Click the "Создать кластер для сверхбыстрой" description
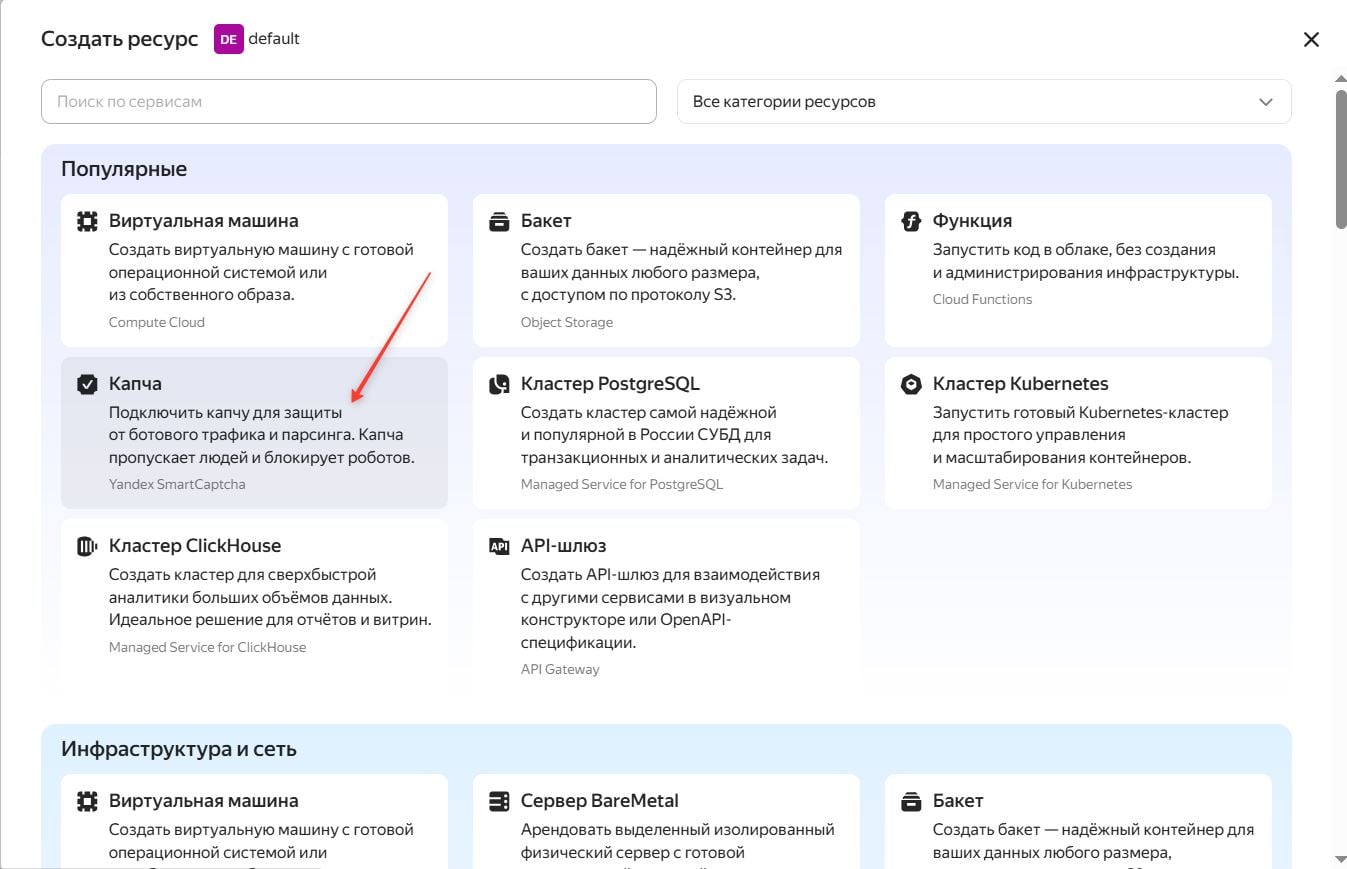1347x869 pixels. pos(270,597)
